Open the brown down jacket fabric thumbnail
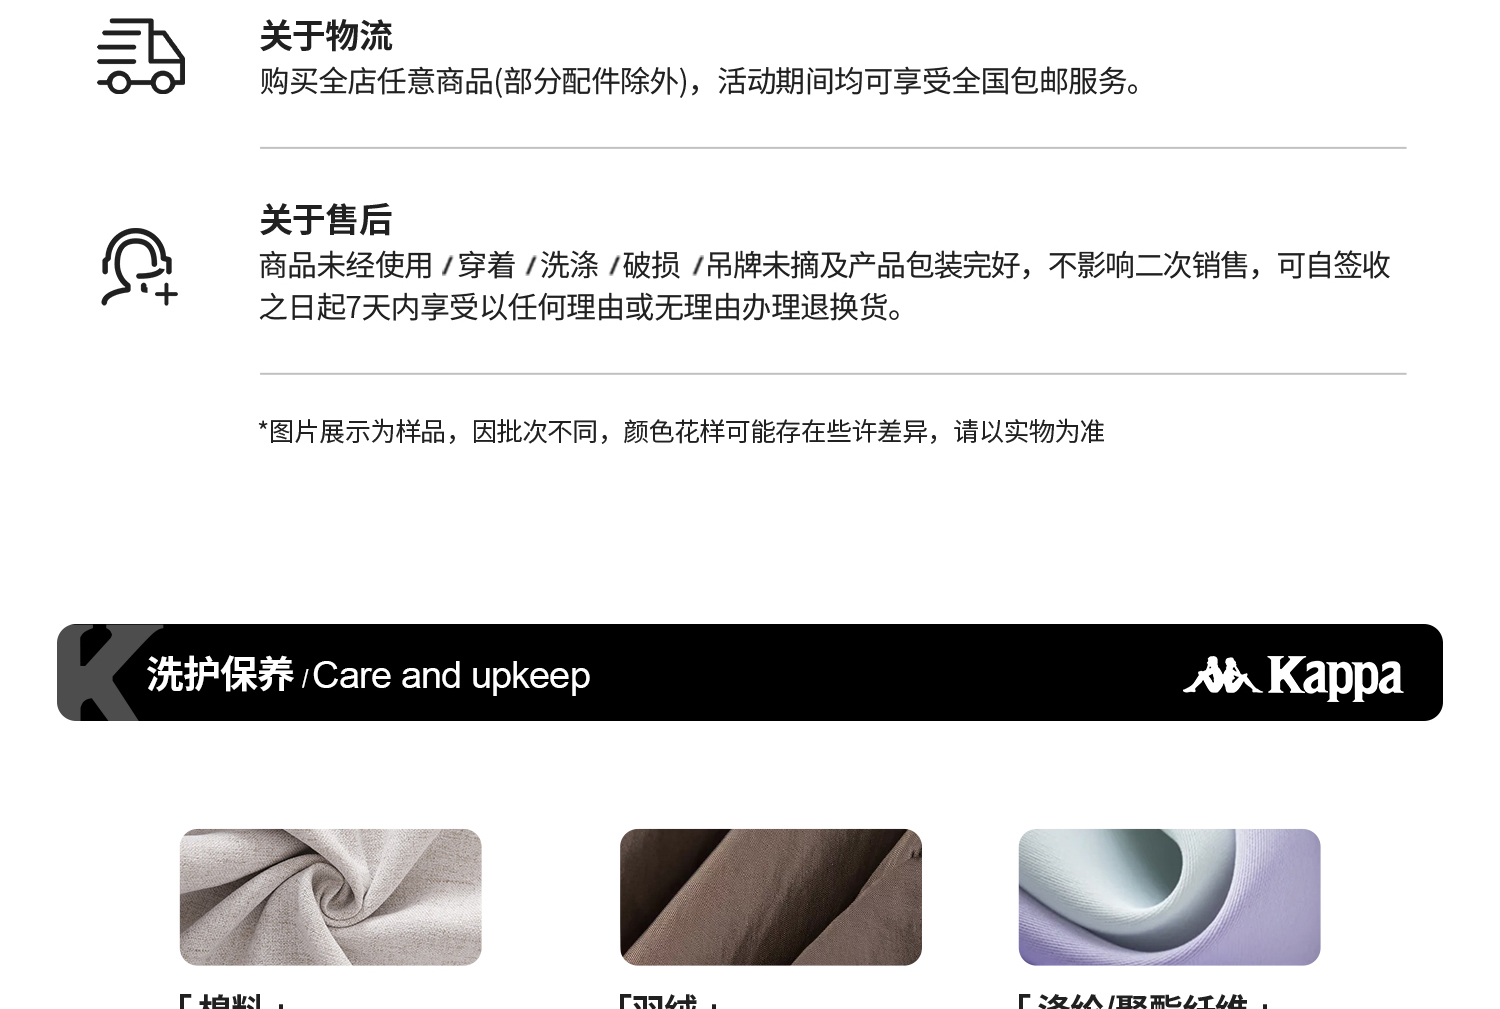Image resolution: width=1500 pixels, height=1009 pixels. point(770,897)
